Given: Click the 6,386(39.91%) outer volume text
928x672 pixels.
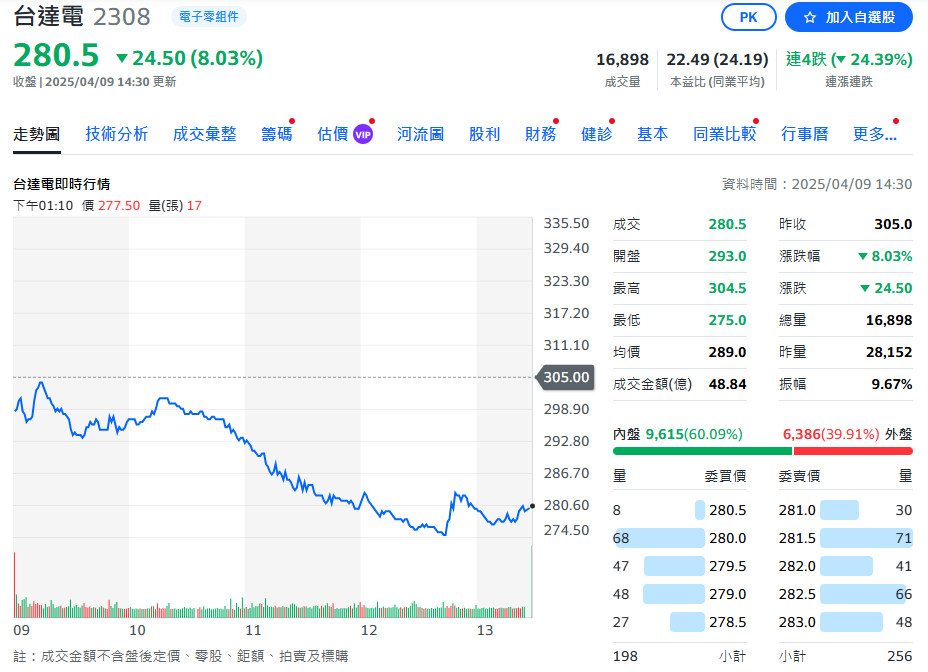Looking at the screenshot, I should pos(831,435).
